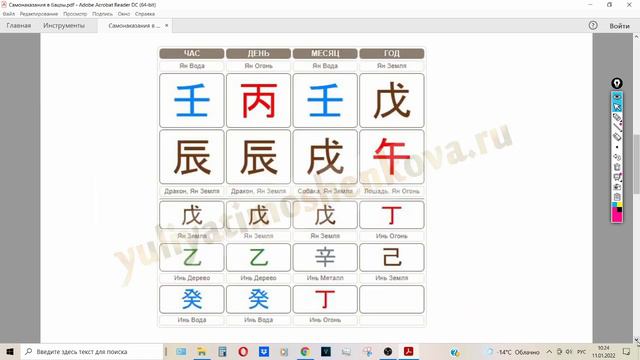Click the МЕСЯЦ column header
The width and height of the screenshot is (640, 360).
[x=325, y=53]
